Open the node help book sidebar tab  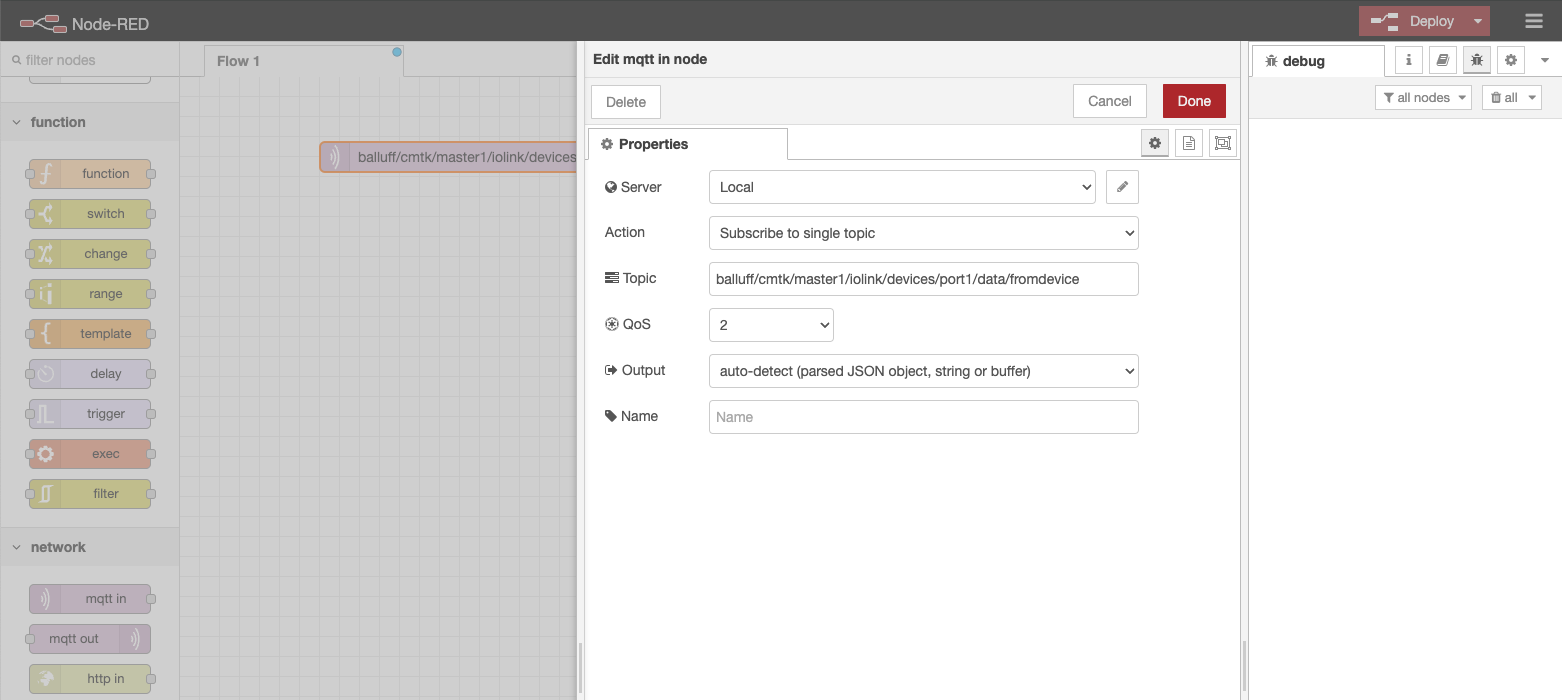1442,60
